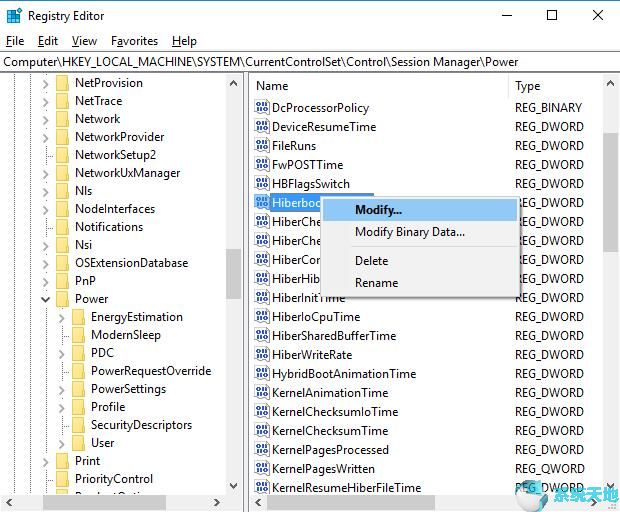Select the KernelPagesWritten value icon
This screenshot has height=512, width=620.
pos(262,469)
